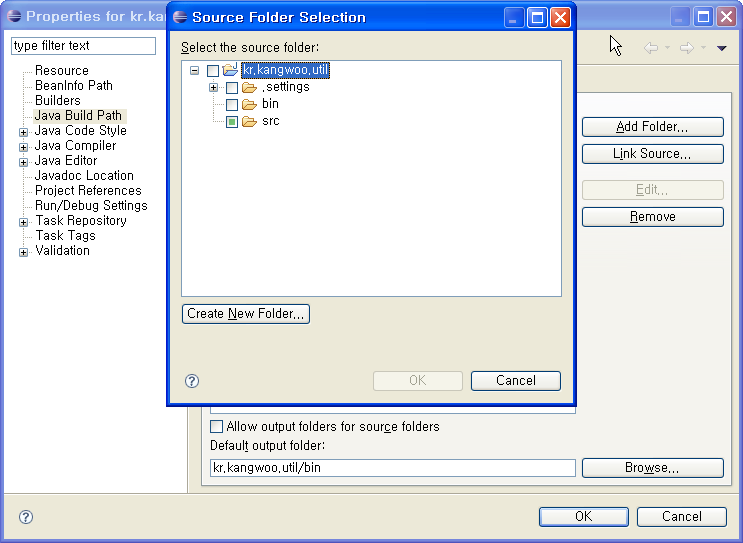Click the forward arrow in Properties window

[687, 47]
